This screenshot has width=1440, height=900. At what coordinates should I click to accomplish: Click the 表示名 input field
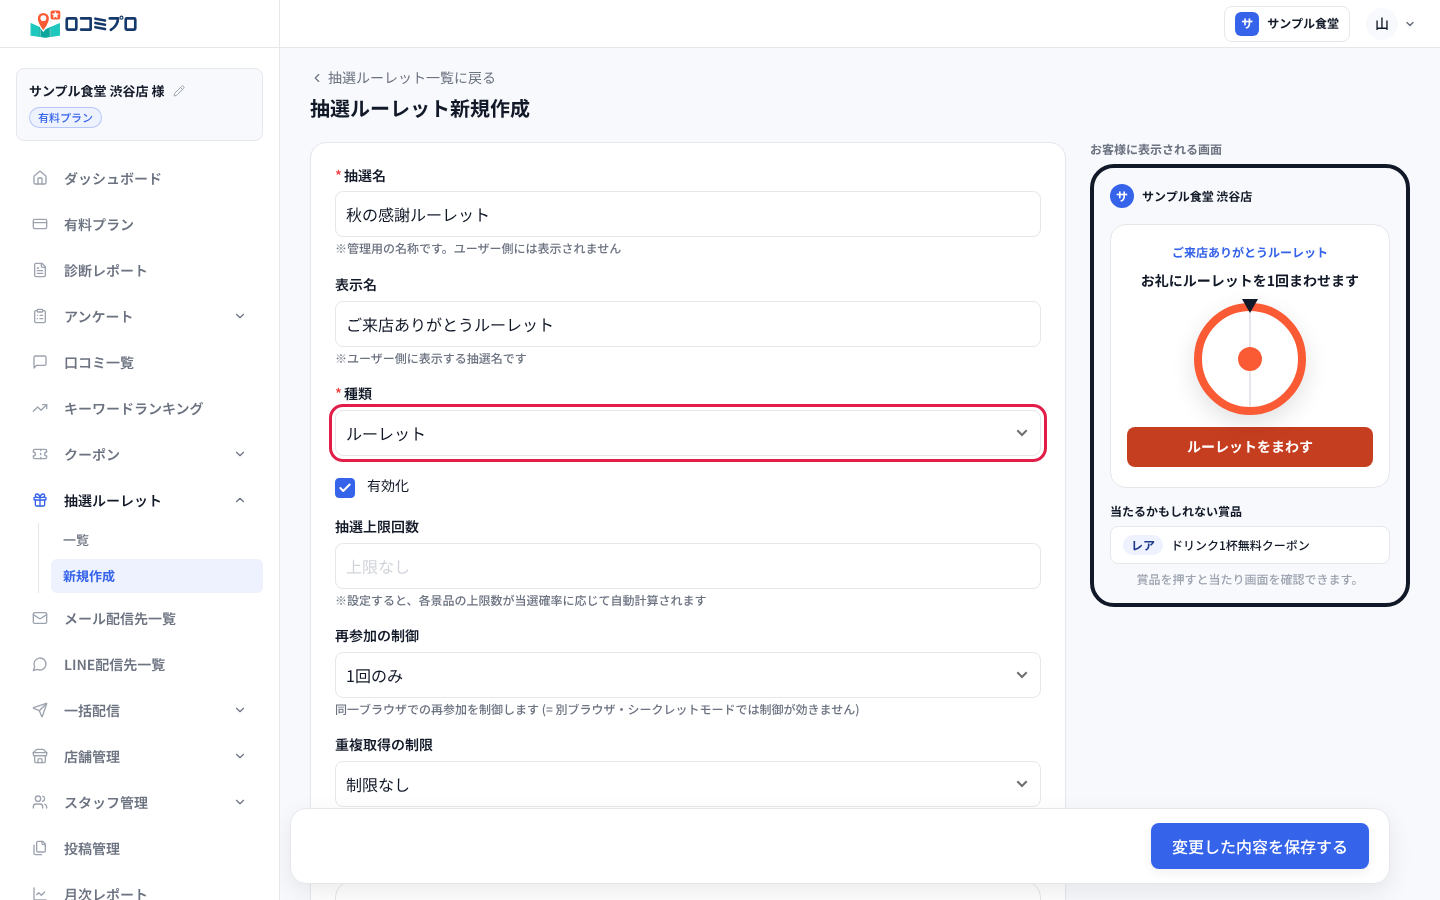point(688,324)
